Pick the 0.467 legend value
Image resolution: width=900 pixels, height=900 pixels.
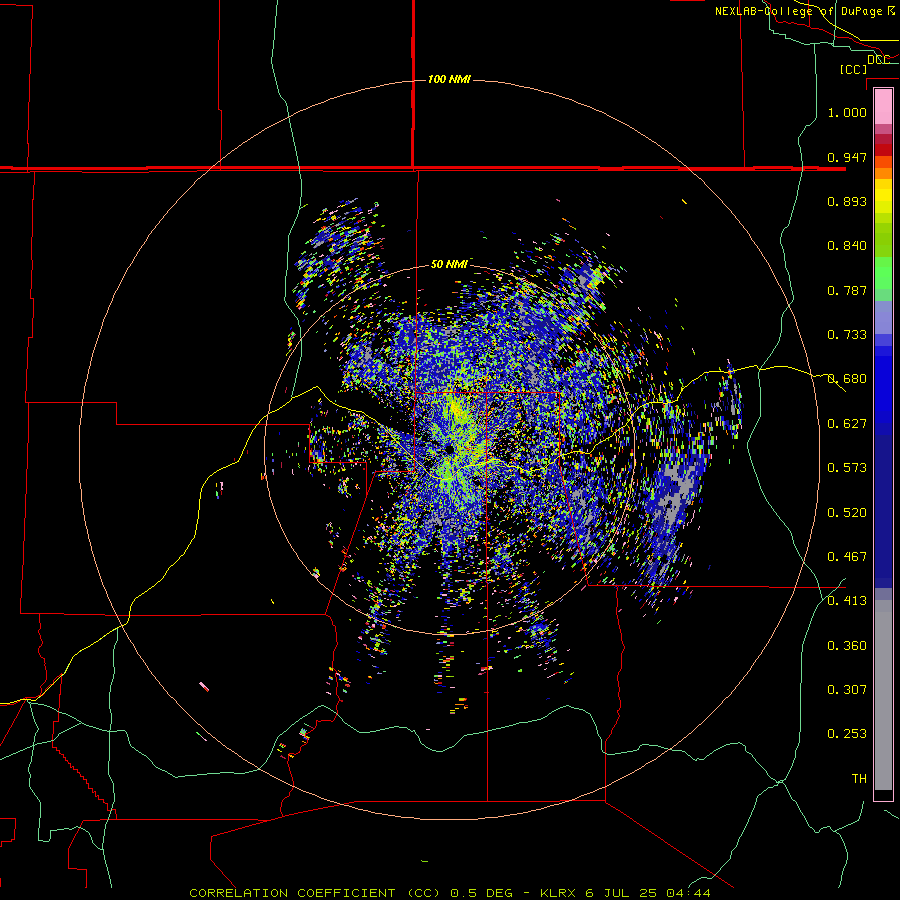tap(847, 556)
